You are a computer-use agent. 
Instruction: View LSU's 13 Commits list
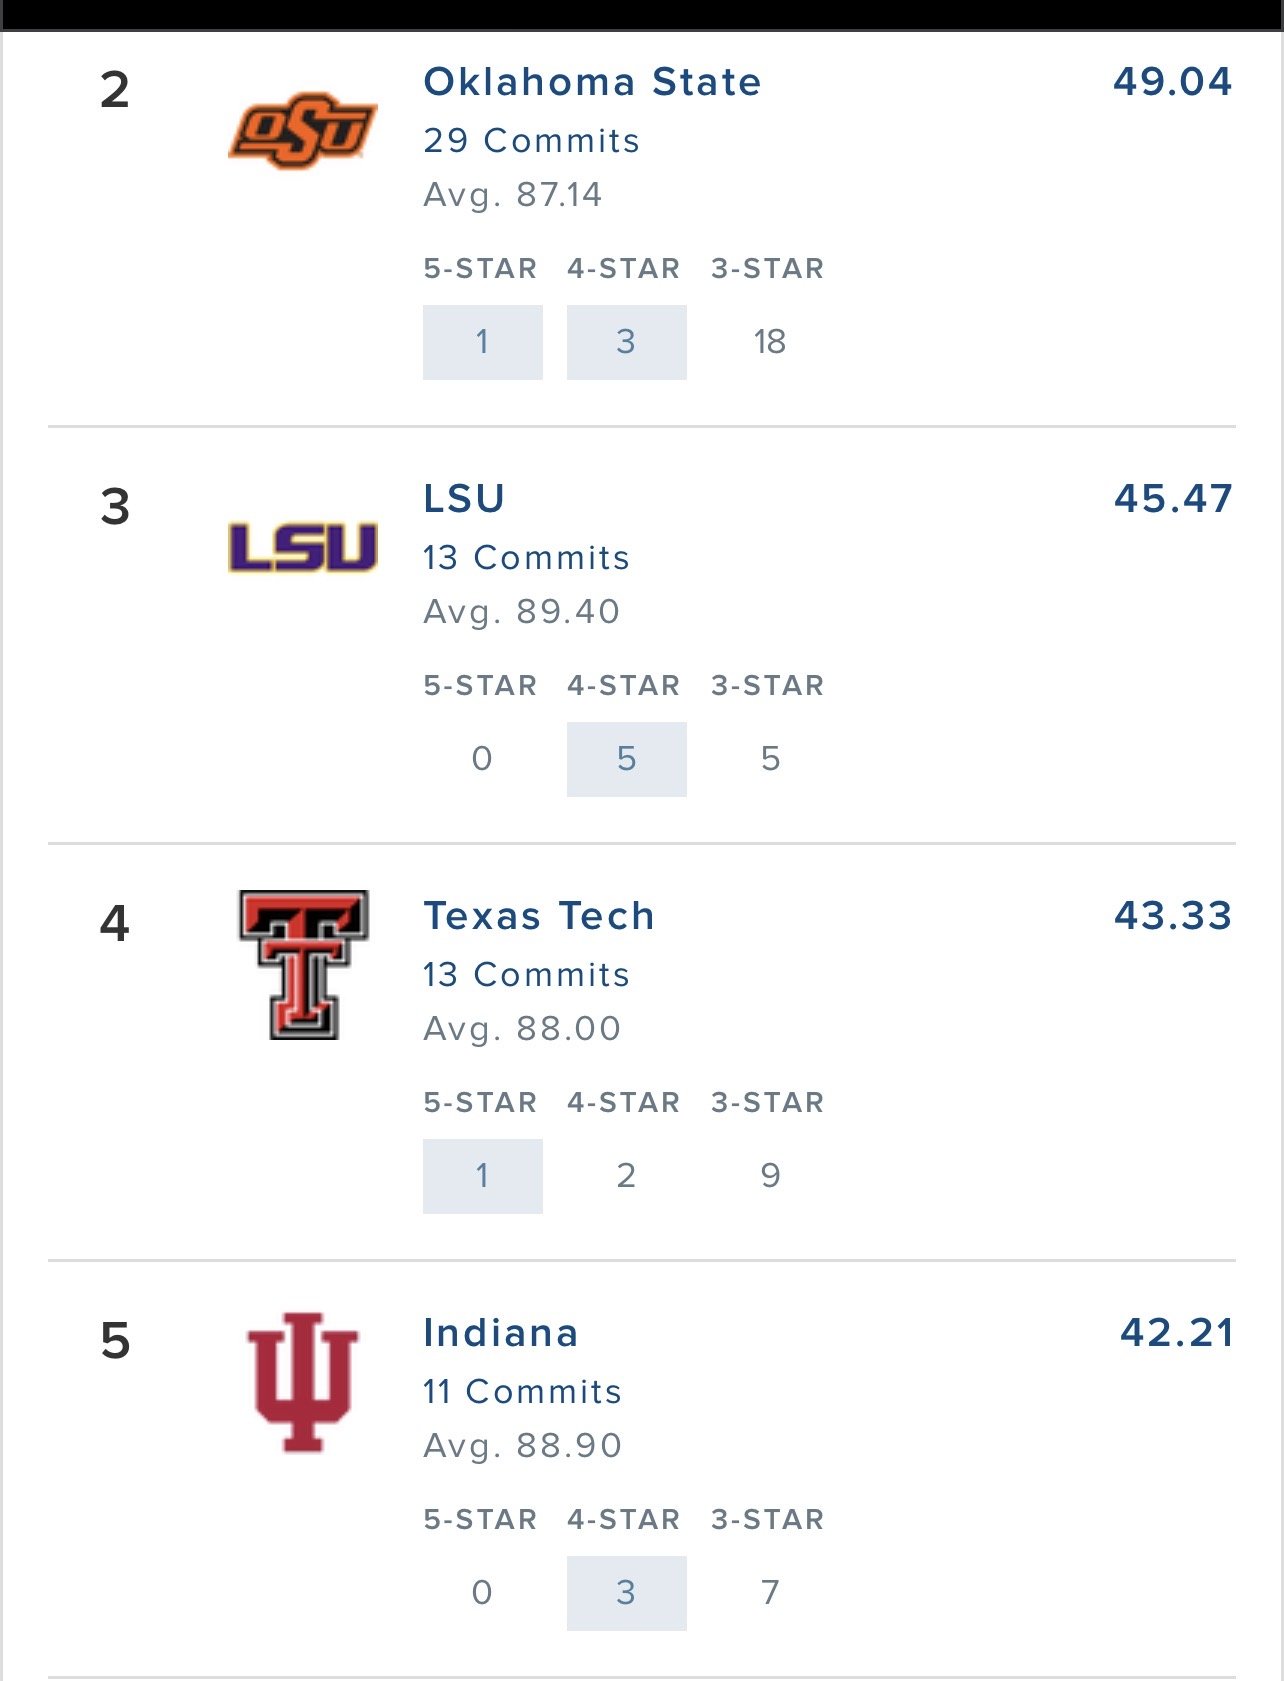click(526, 558)
